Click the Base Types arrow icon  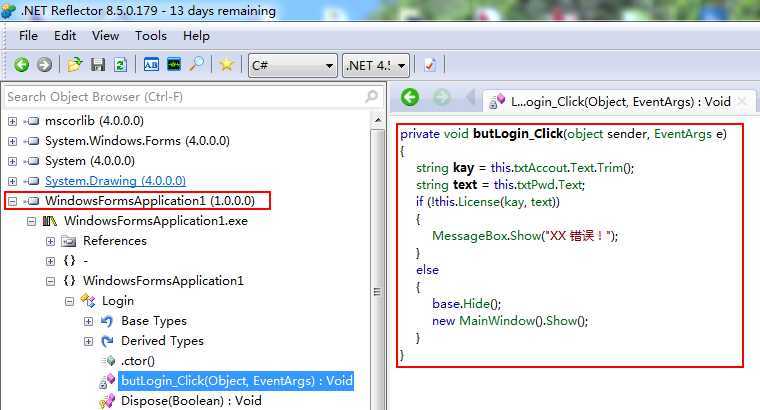pos(107,321)
